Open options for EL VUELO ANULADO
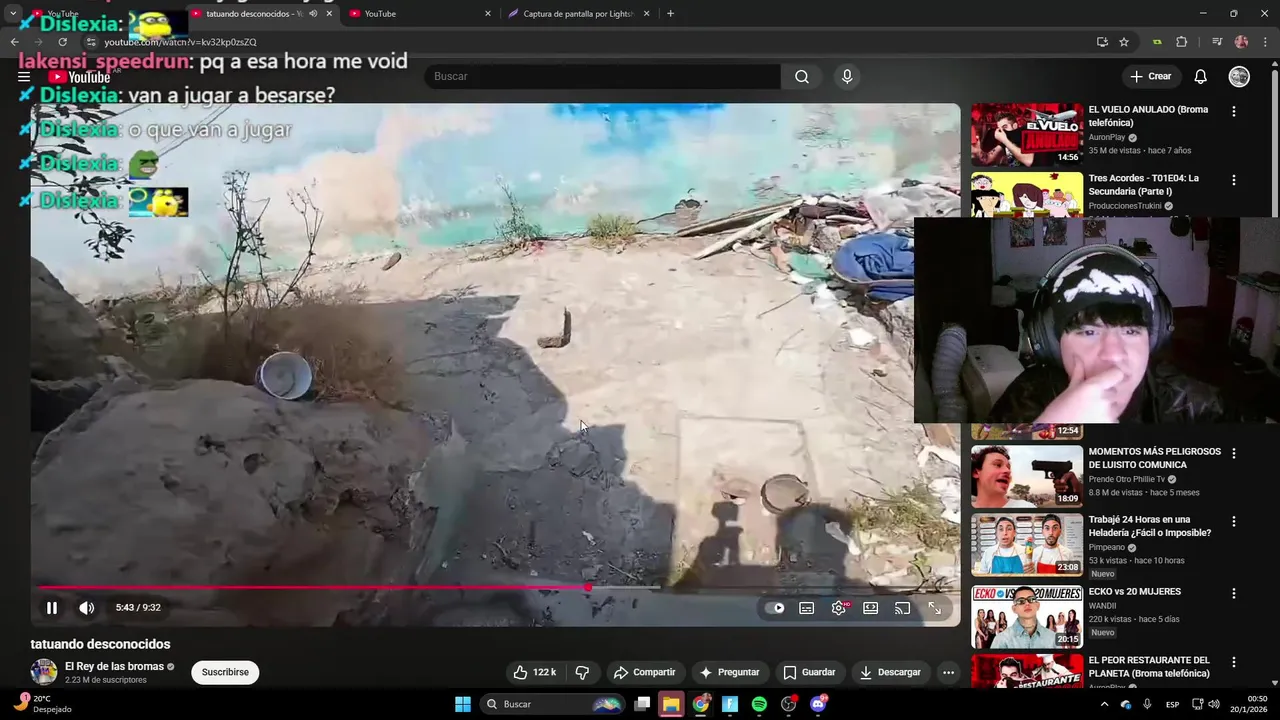The width and height of the screenshot is (1280, 720). pos(1234,112)
